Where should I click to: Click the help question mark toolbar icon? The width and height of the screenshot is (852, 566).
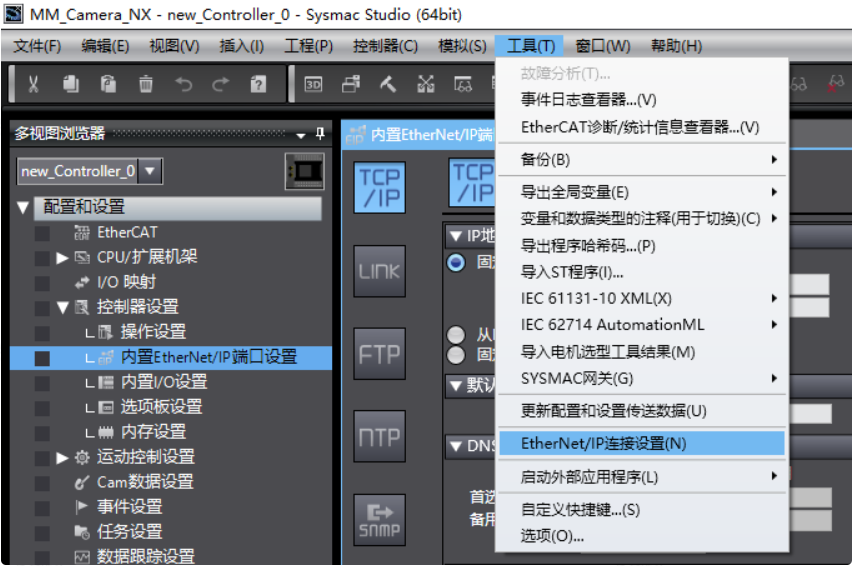(258, 84)
